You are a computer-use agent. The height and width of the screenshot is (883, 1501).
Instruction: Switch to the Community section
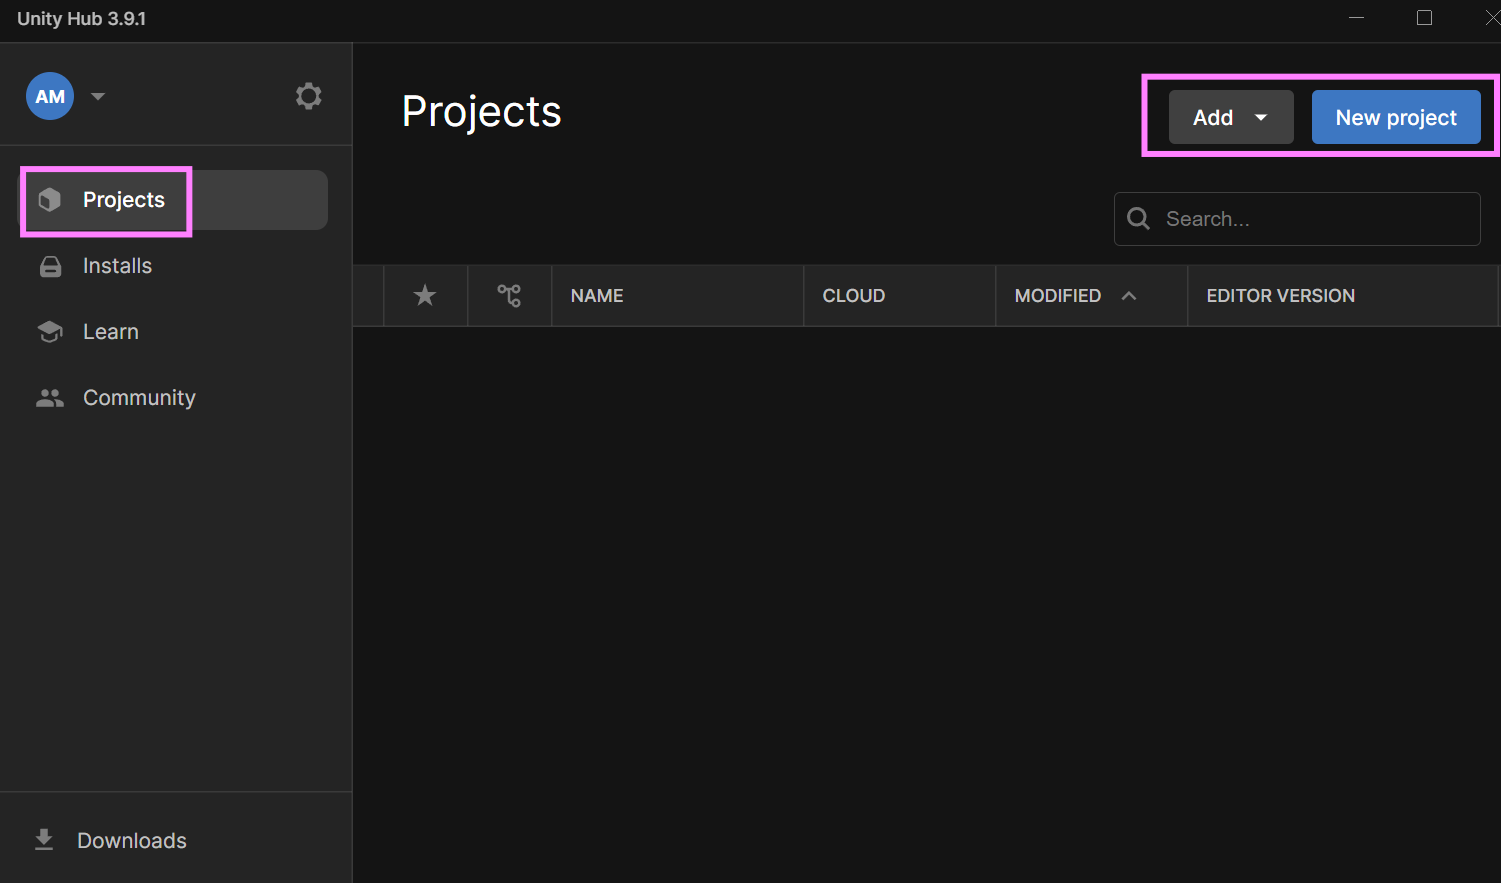click(139, 398)
